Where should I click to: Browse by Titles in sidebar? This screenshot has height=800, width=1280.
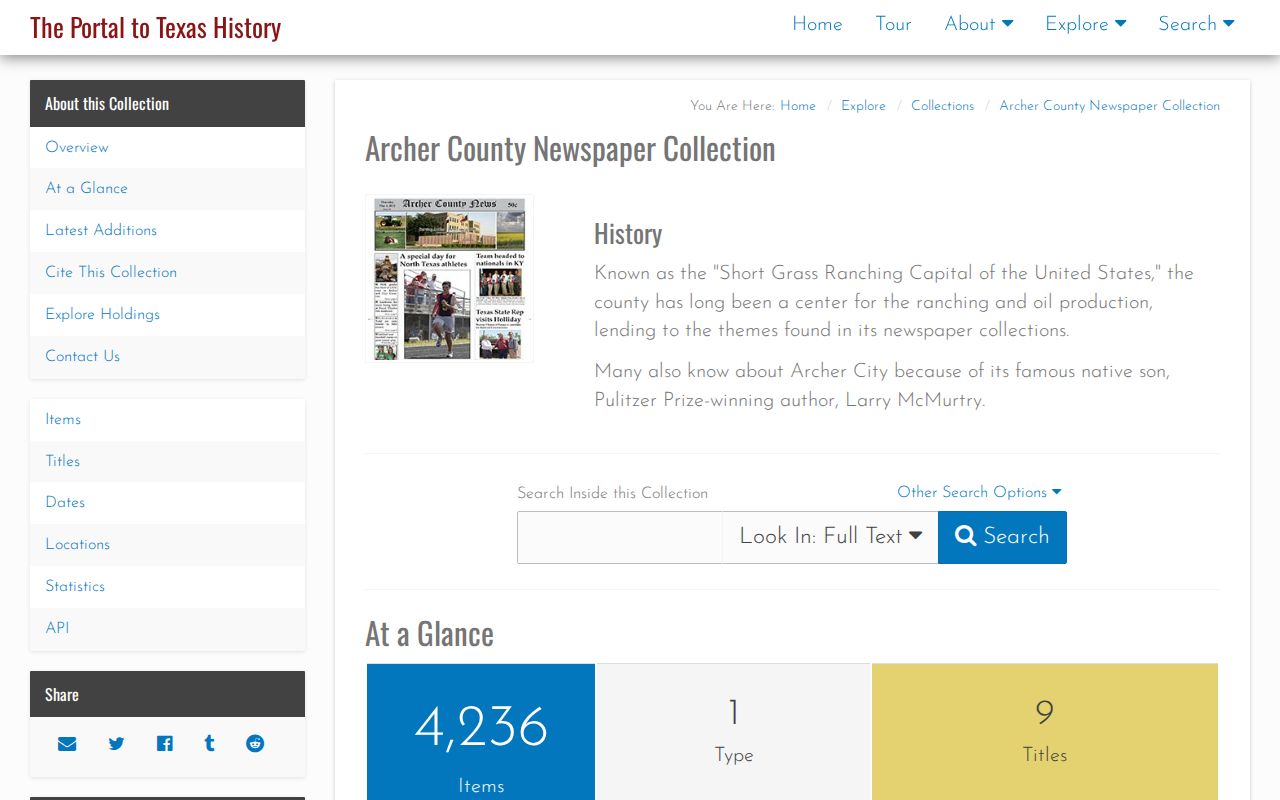pyautogui.click(x=168, y=461)
